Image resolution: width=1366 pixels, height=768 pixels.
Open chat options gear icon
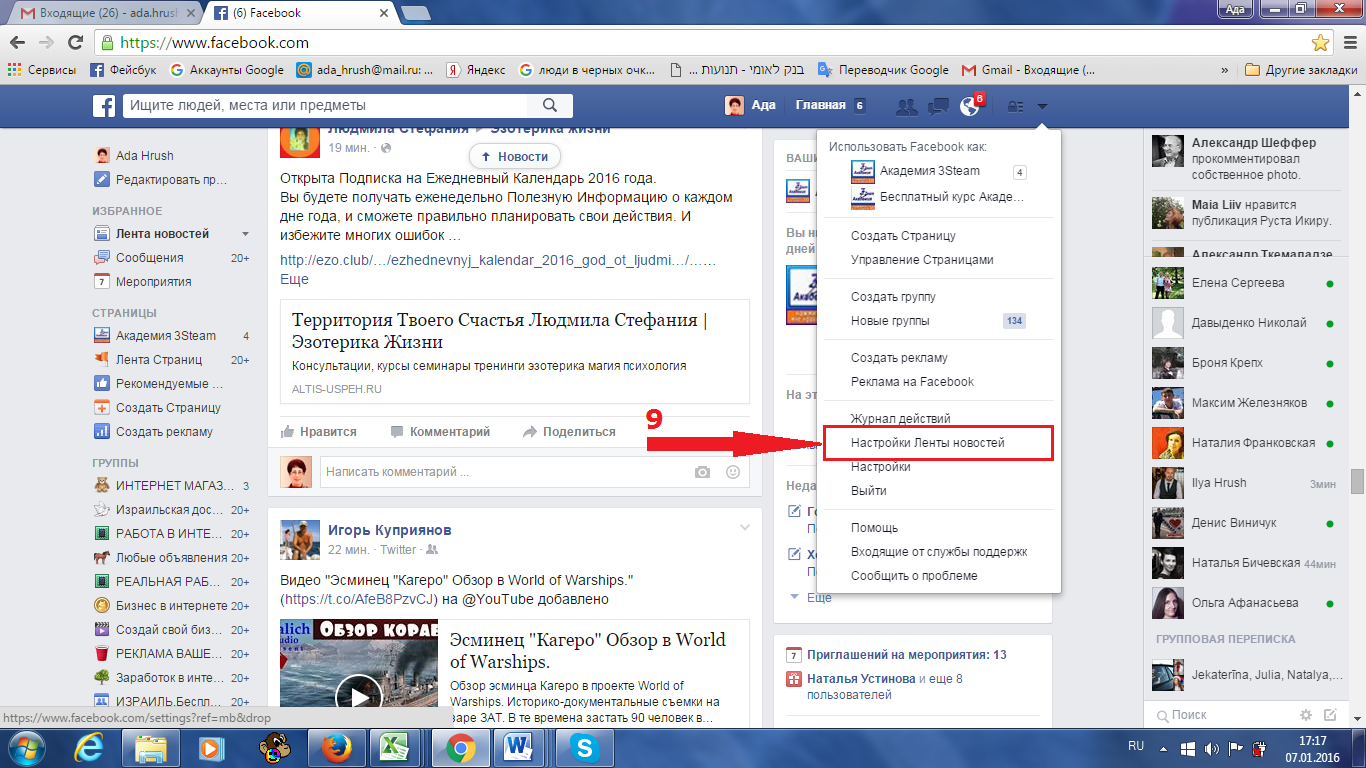[1305, 715]
